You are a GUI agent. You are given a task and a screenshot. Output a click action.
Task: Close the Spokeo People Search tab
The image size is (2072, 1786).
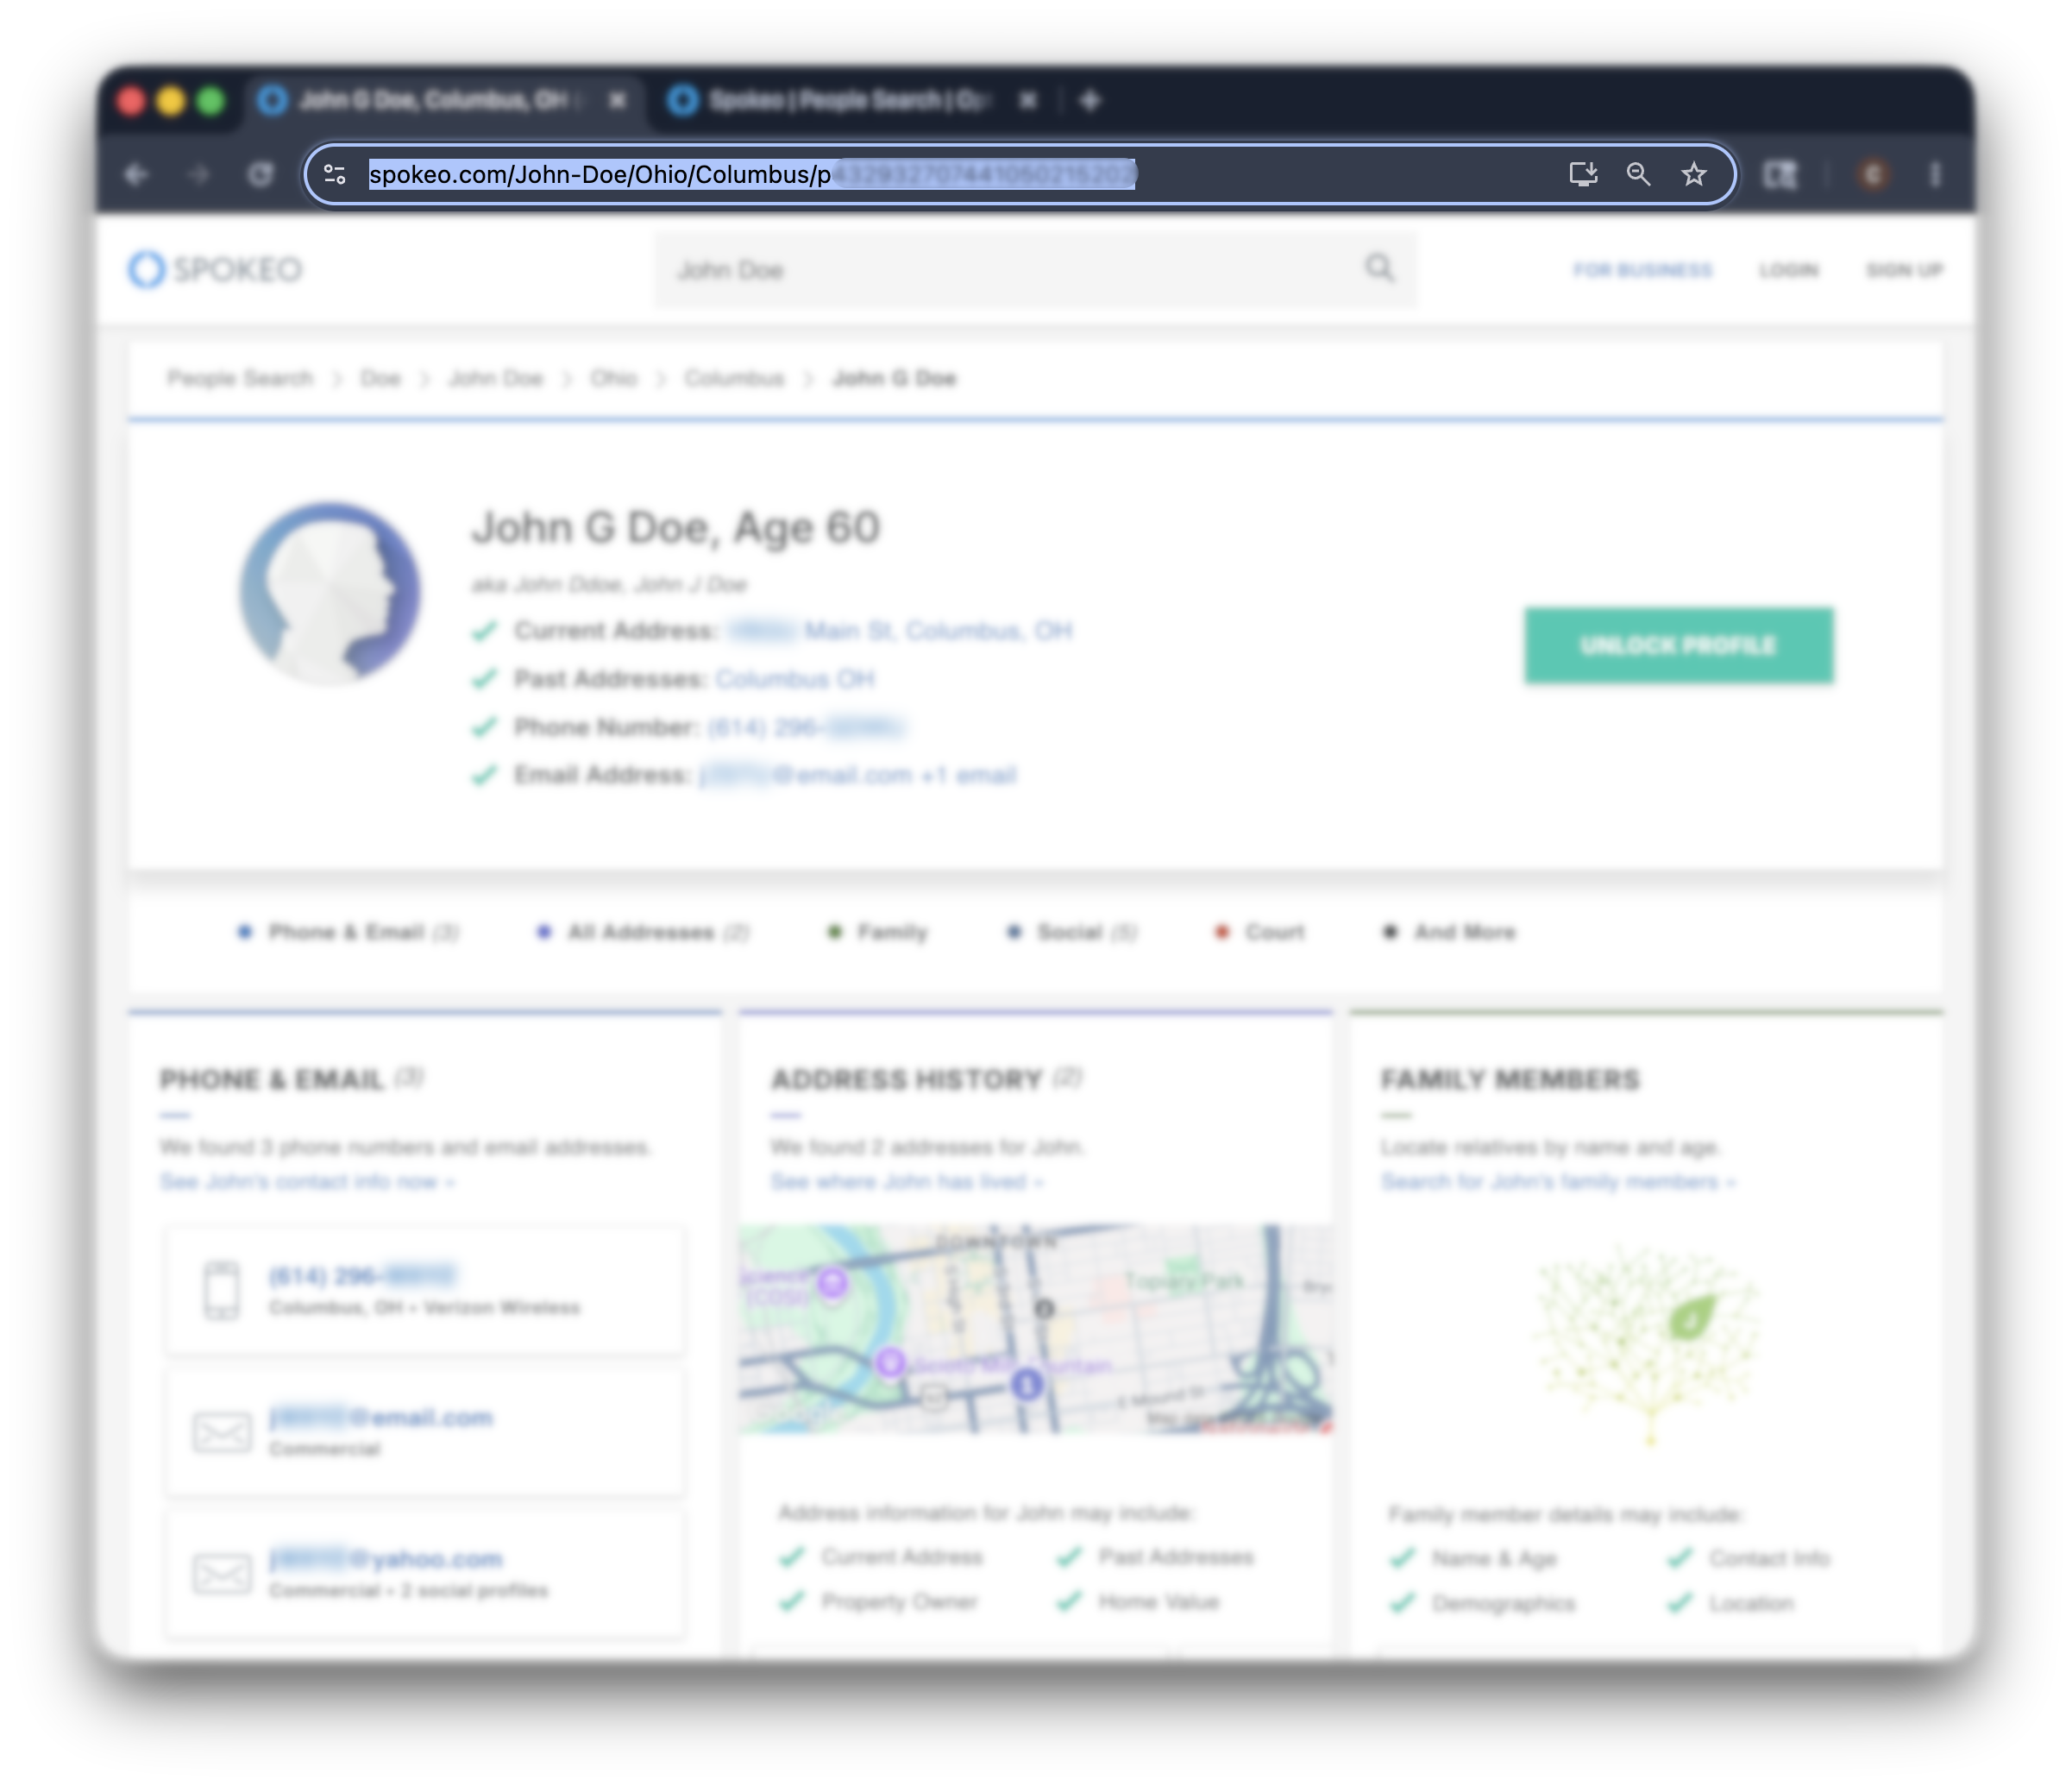[x=1028, y=100]
